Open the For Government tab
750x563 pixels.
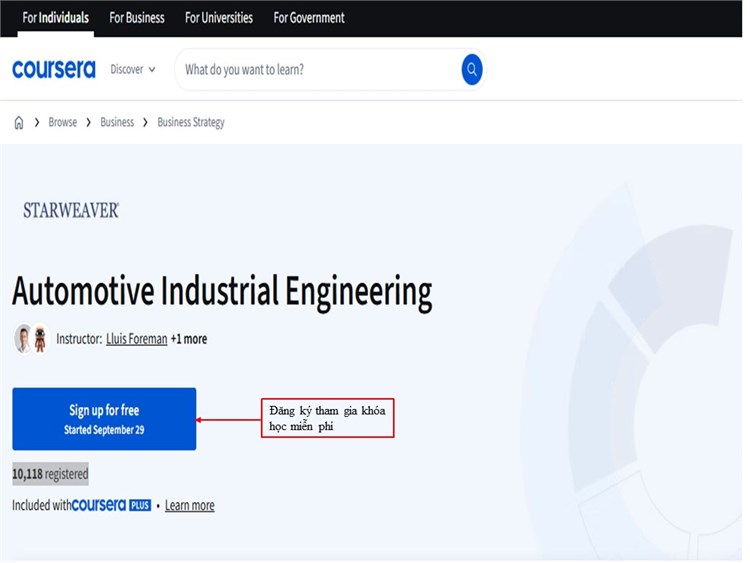(x=309, y=18)
